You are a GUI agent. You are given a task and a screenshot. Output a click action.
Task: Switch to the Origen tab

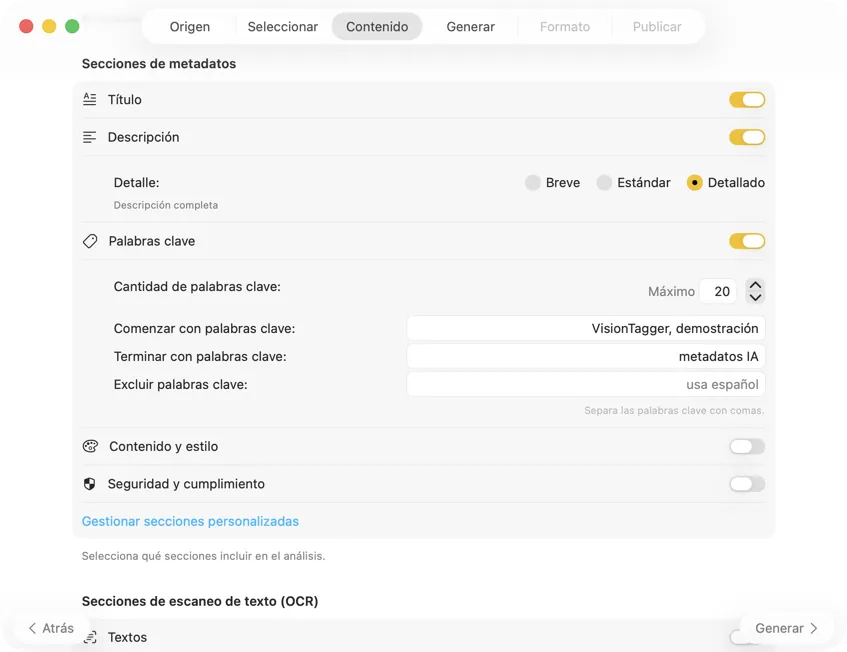click(x=189, y=27)
